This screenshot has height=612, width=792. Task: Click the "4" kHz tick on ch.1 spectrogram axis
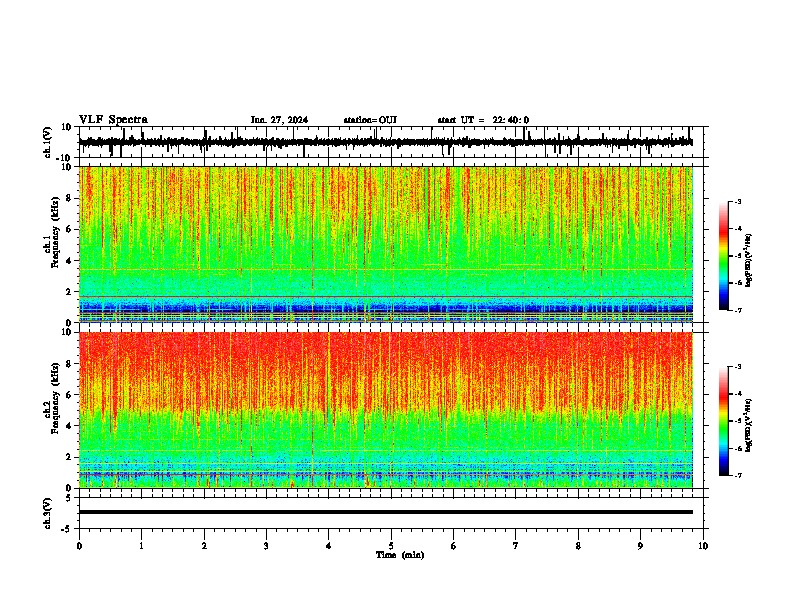coord(69,261)
